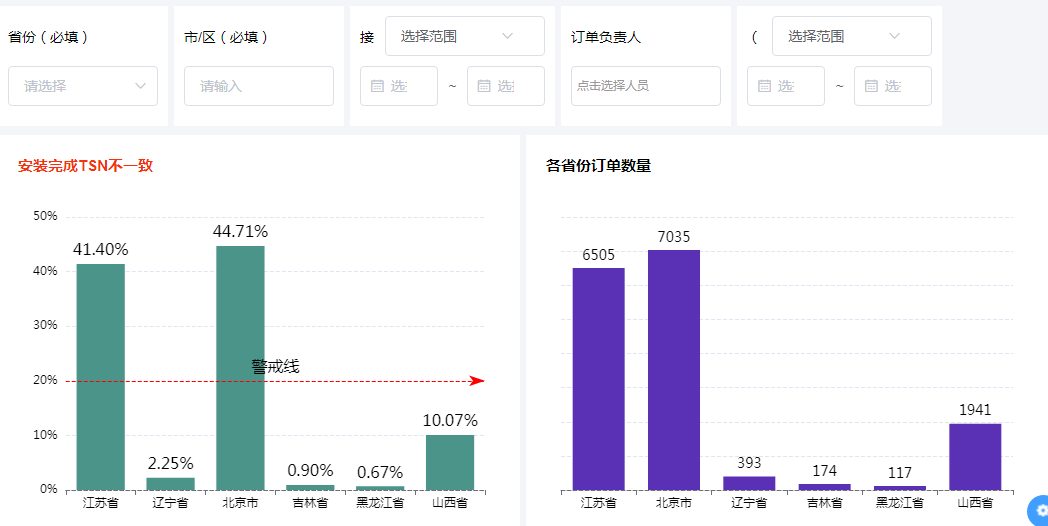Select the purple 山西省 bar with 1941 orders
The height and width of the screenshot is (526, 1048).
click(975, 457)
